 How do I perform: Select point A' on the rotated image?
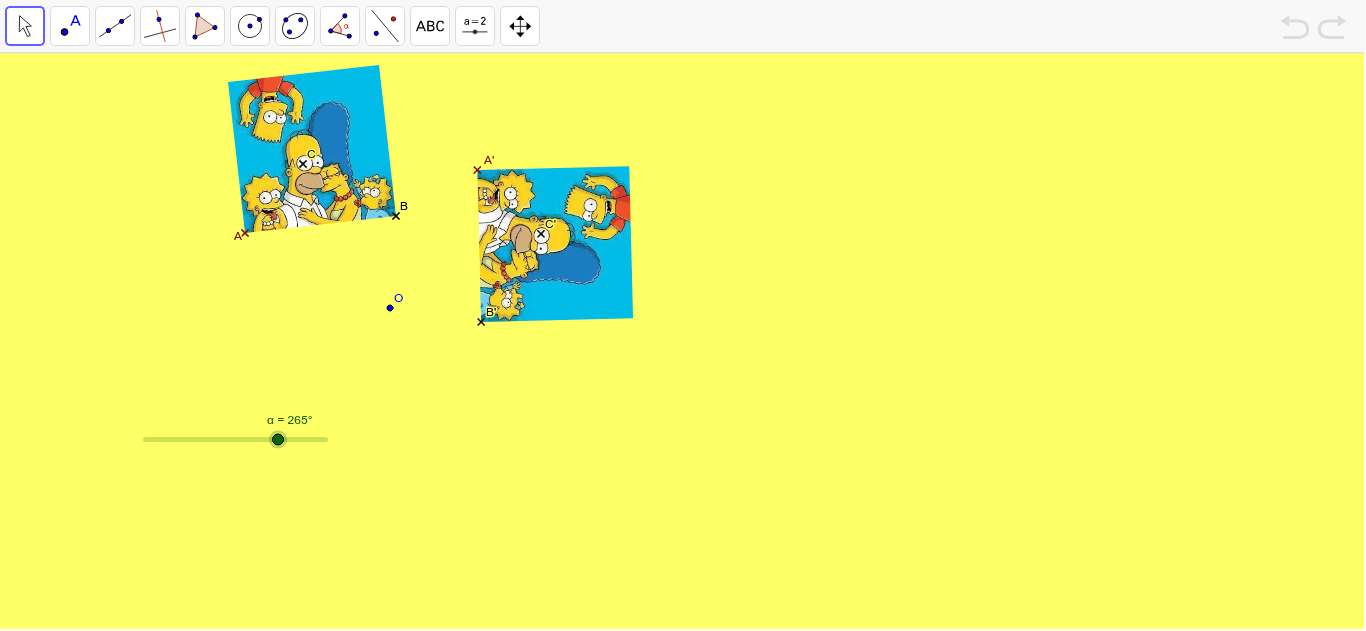click(x=477, y=170)
